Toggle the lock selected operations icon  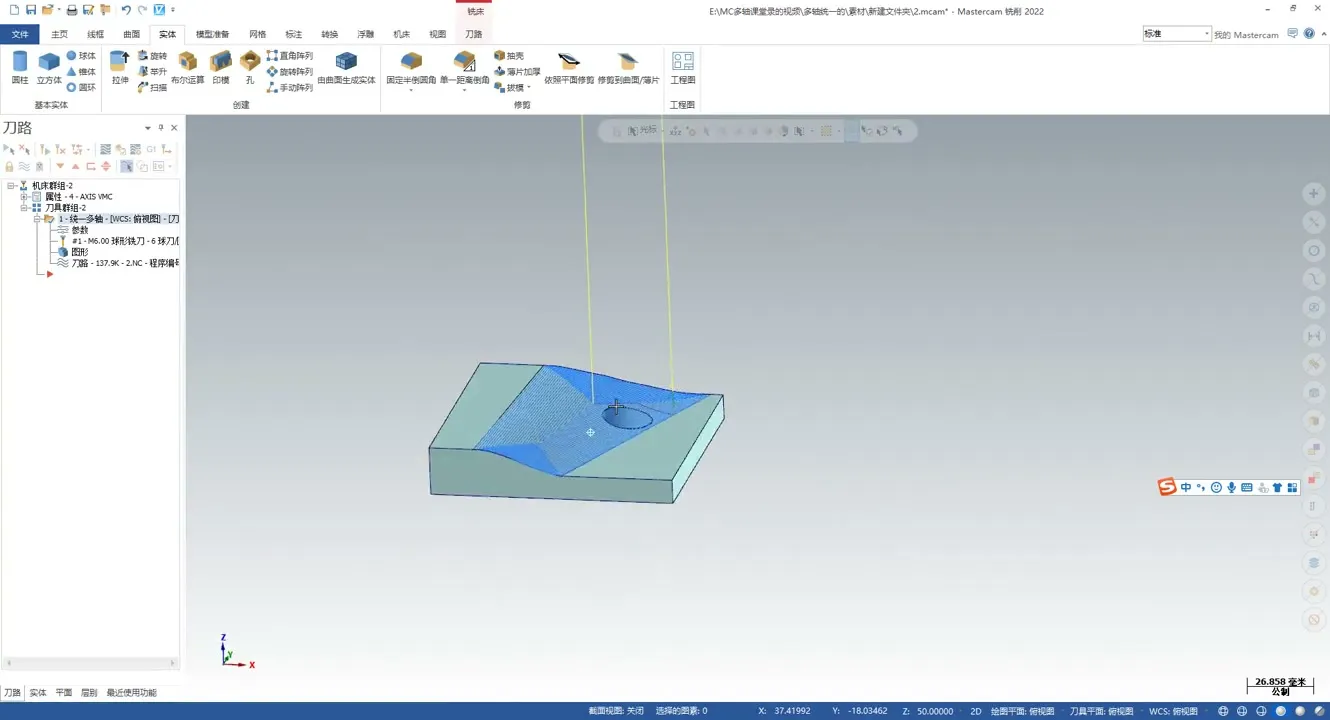[9, 167]
